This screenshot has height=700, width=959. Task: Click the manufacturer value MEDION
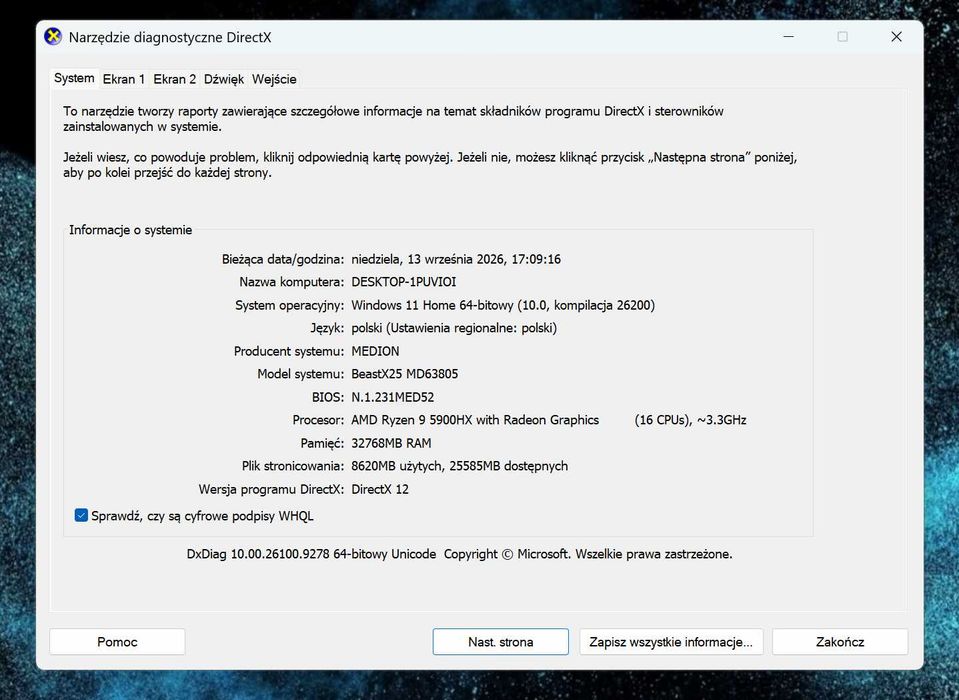pos(375,351)
